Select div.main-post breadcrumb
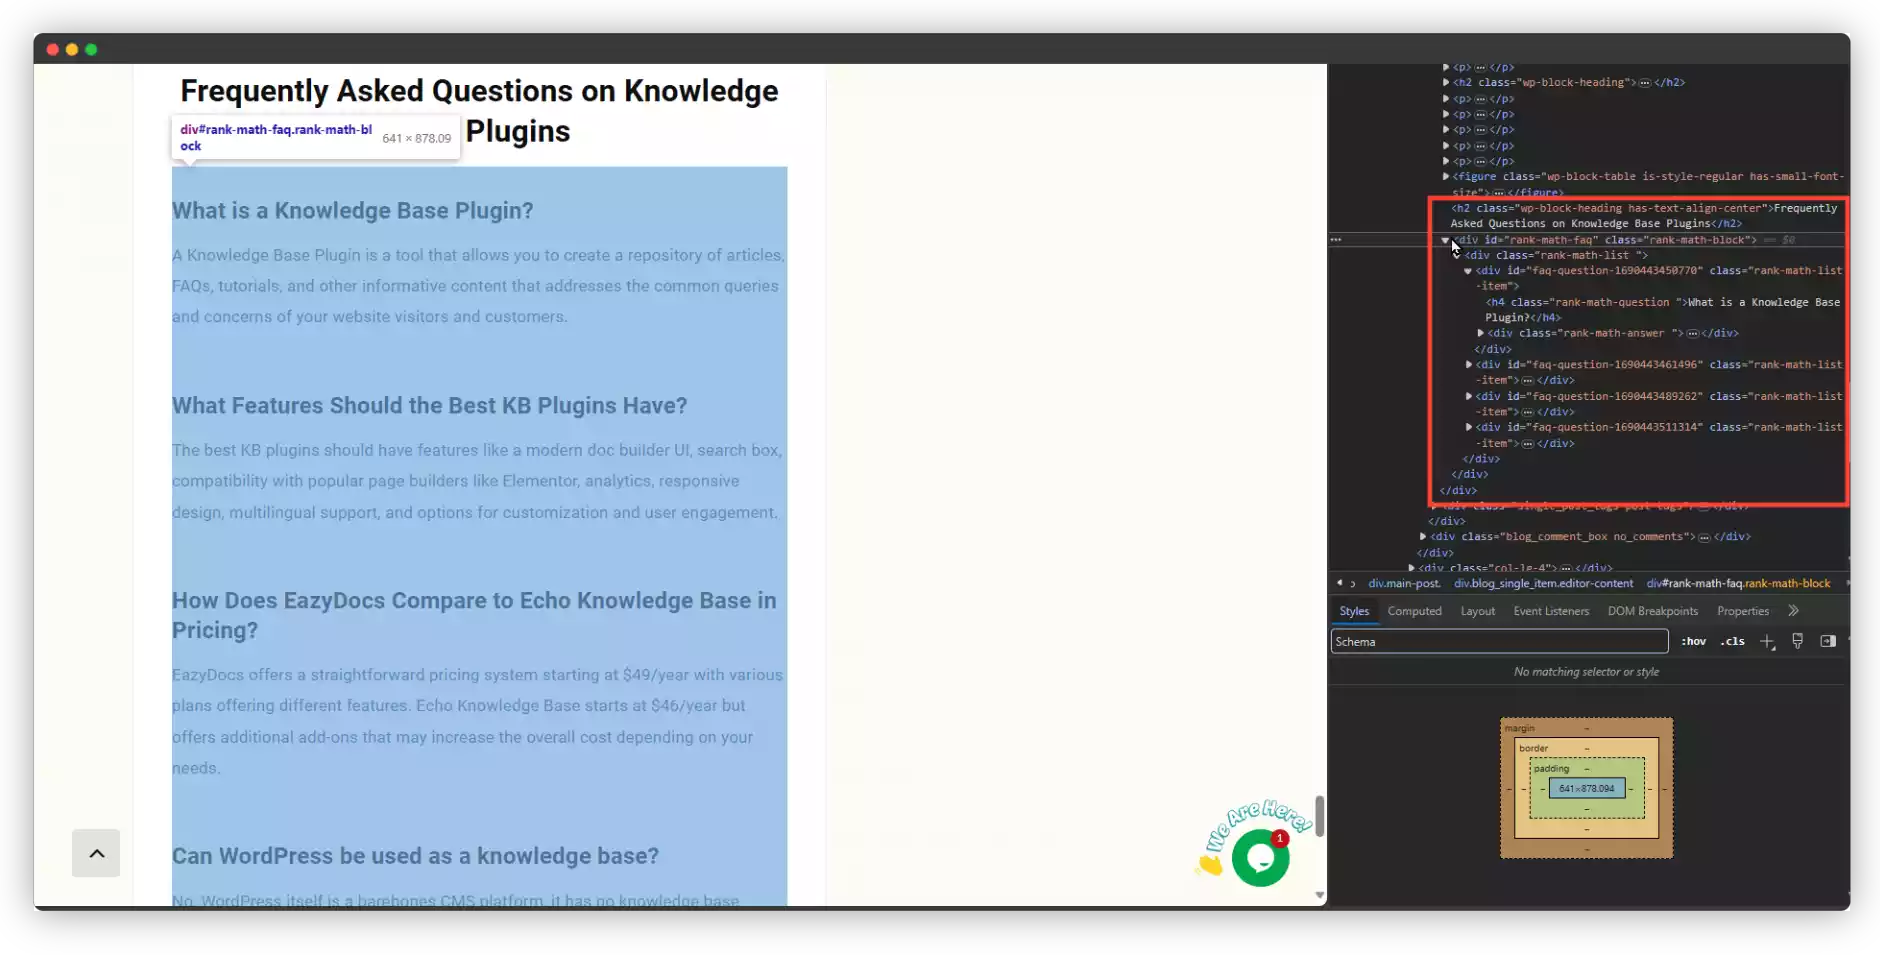Screen dimensions: 1880x955 (1404, 583)
